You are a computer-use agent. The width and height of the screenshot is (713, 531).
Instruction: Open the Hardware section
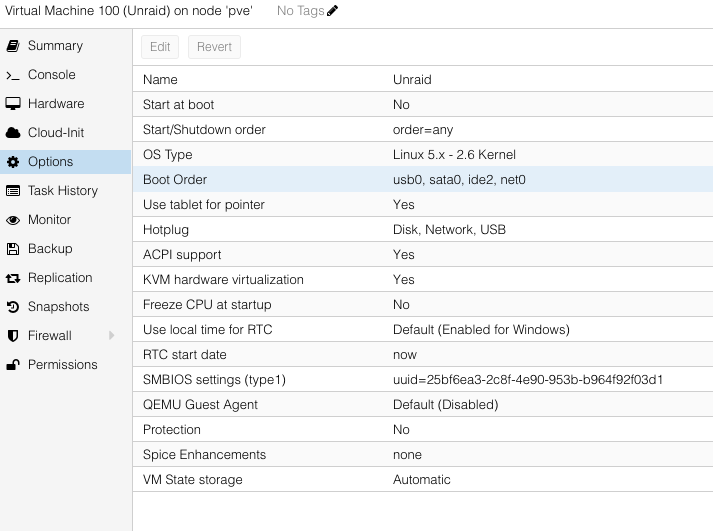pos(65,104)
